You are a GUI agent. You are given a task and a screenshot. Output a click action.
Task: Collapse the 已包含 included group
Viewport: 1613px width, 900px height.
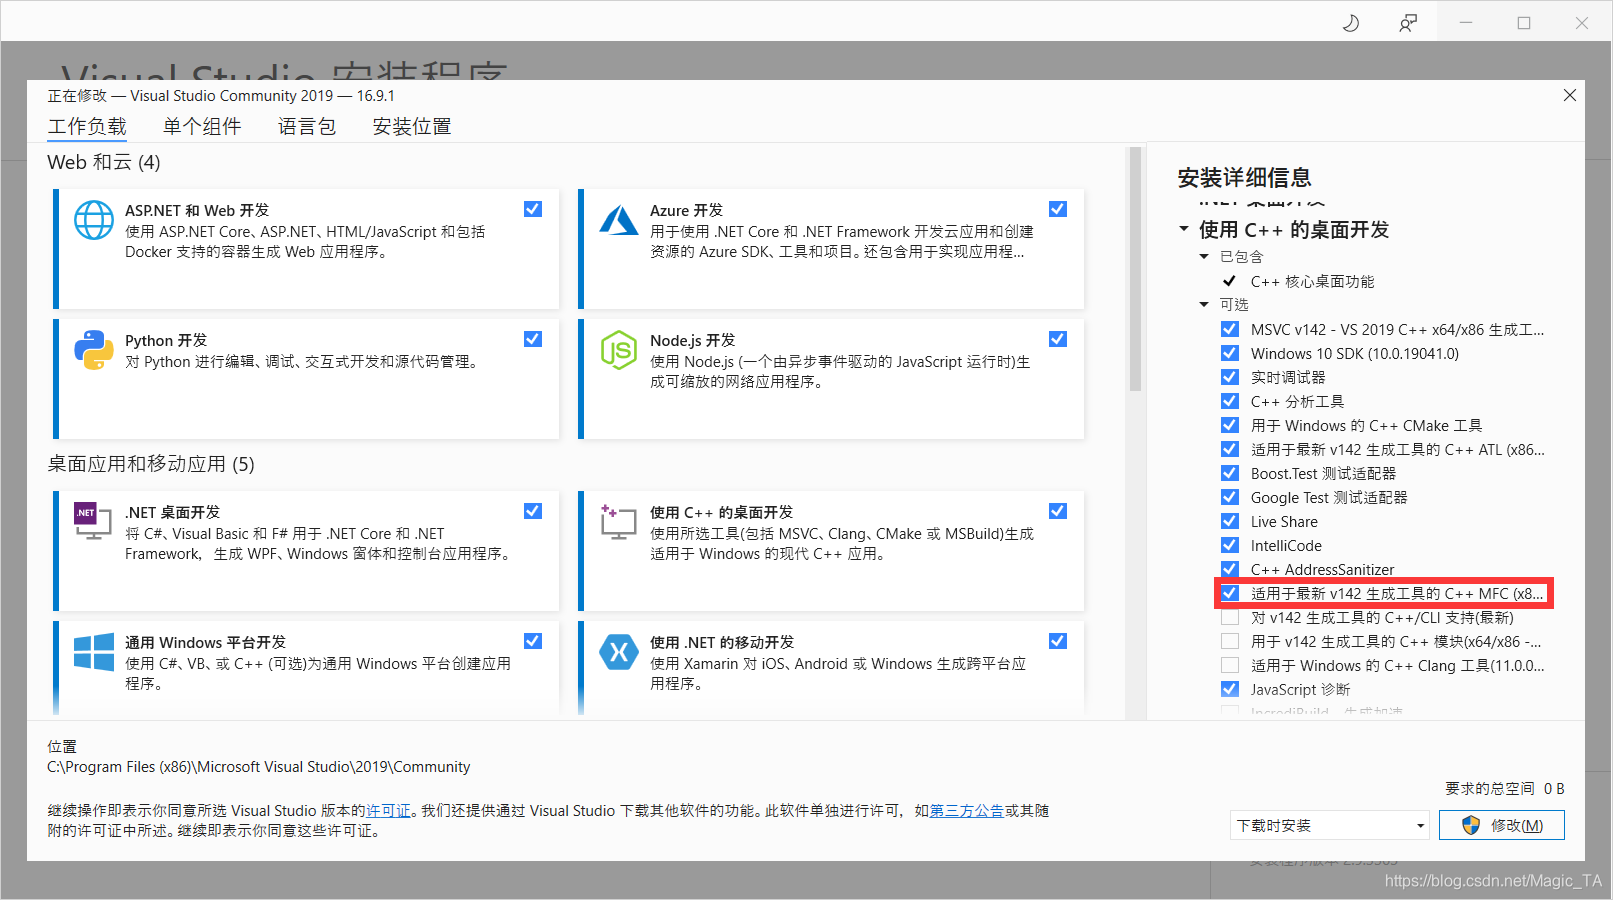[1204, 257]
